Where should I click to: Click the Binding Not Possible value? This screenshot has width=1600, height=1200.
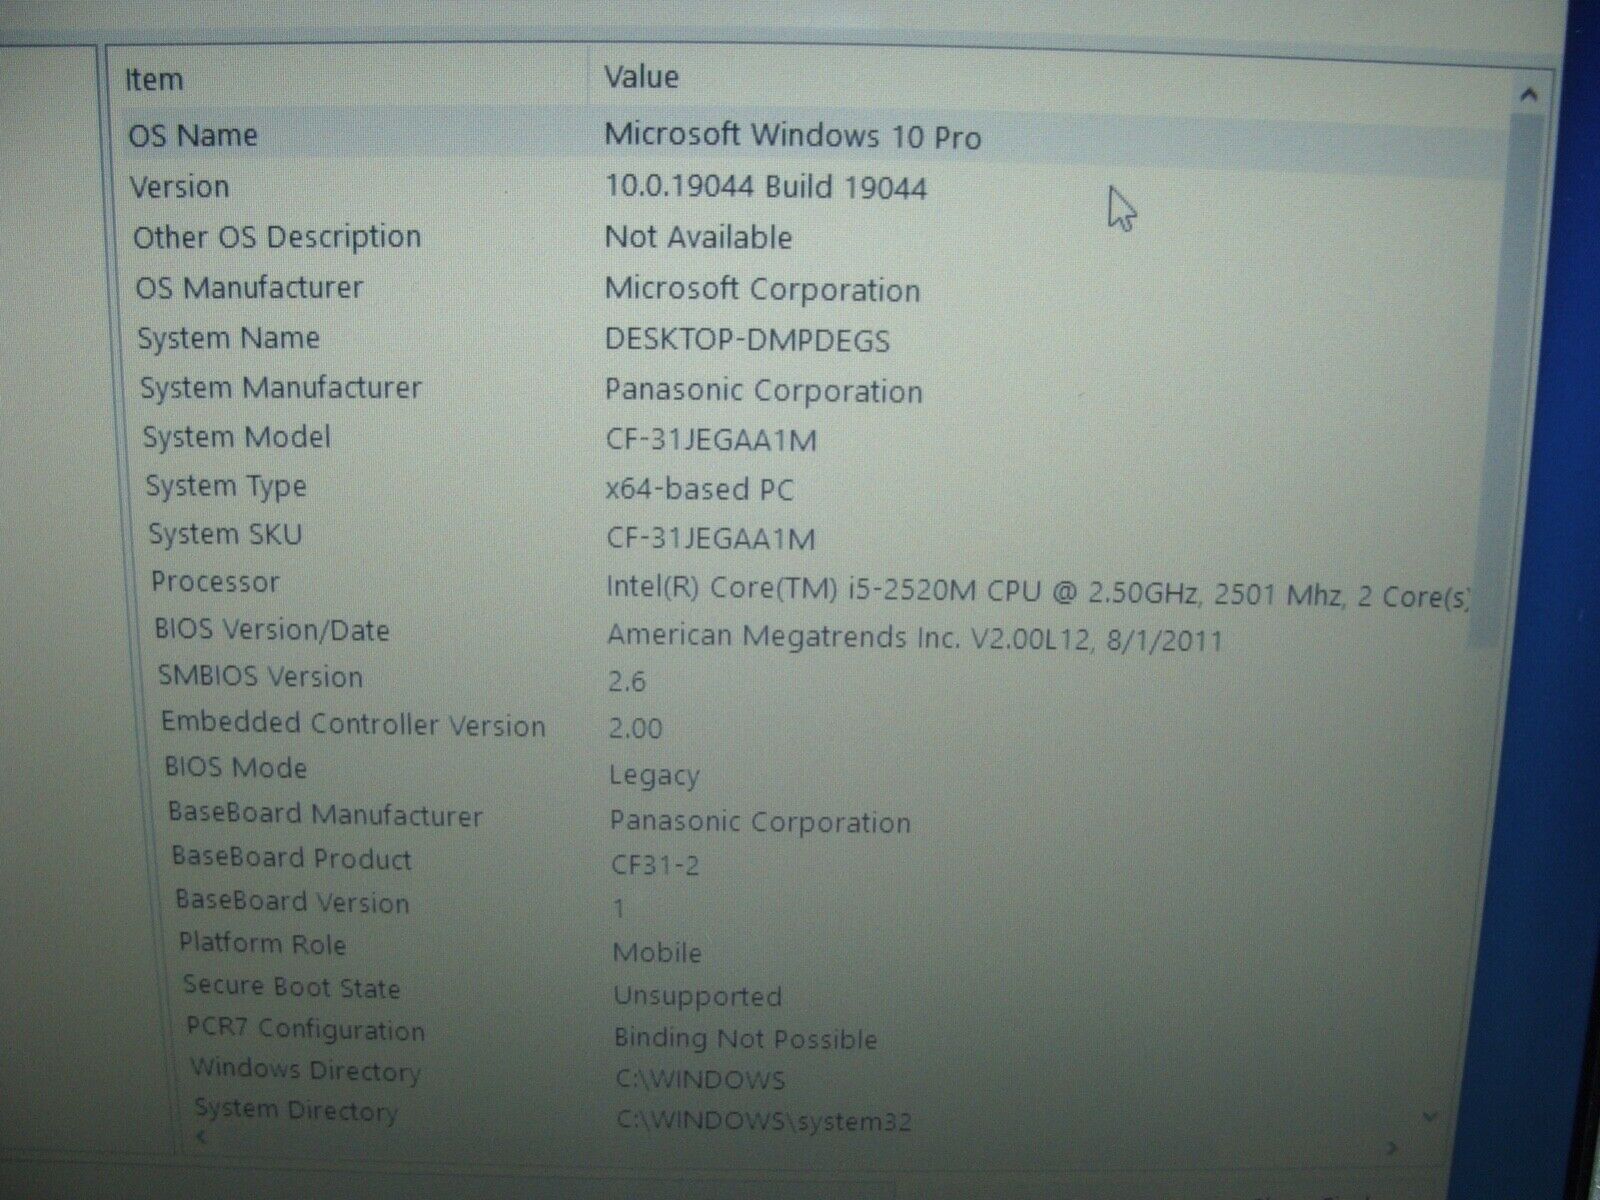[746, 1039]
